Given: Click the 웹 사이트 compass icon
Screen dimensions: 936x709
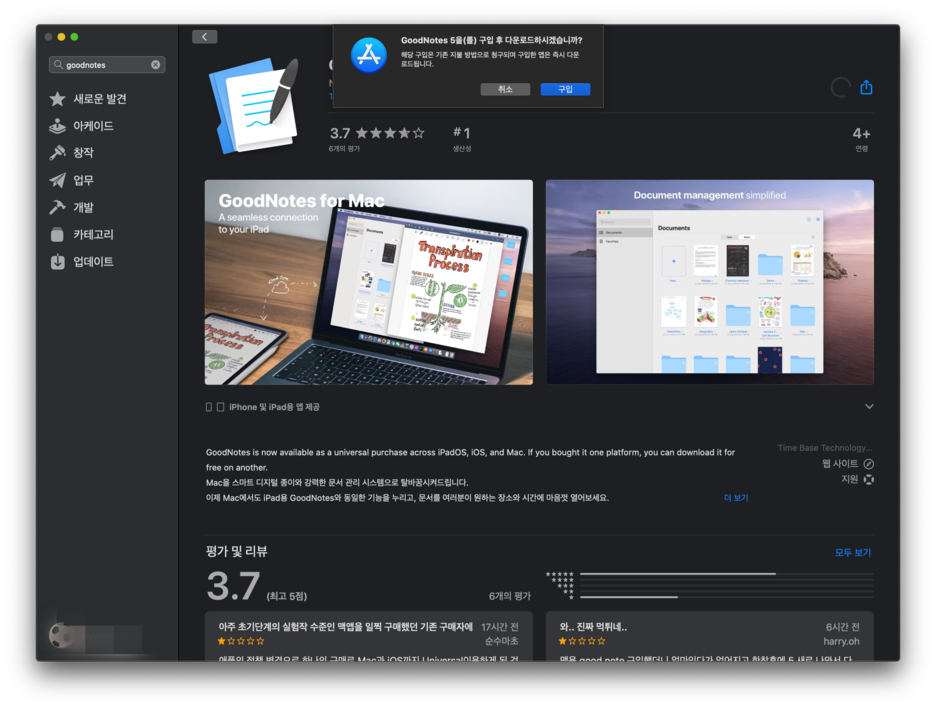Looking at the screenshot, I should [x=869, y=464].
